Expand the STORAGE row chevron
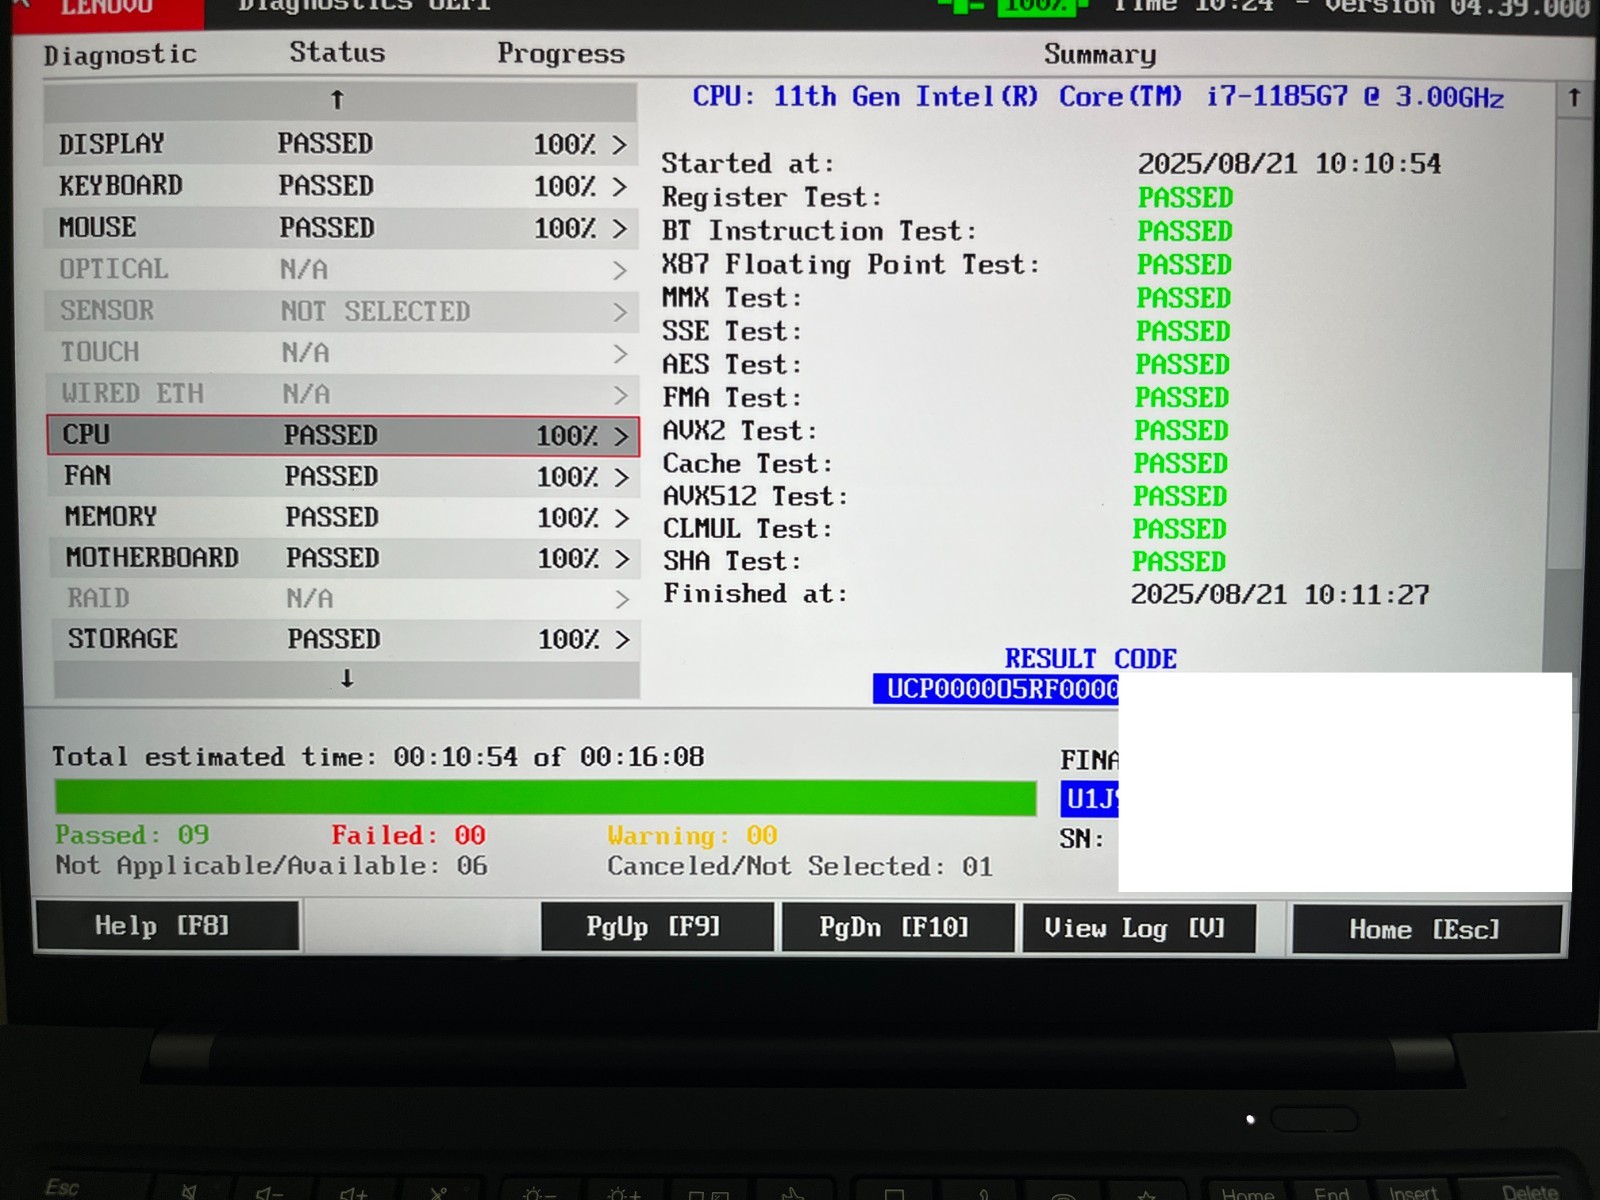The width and height of the screenshot is (1600, 1200). [623, 640]
